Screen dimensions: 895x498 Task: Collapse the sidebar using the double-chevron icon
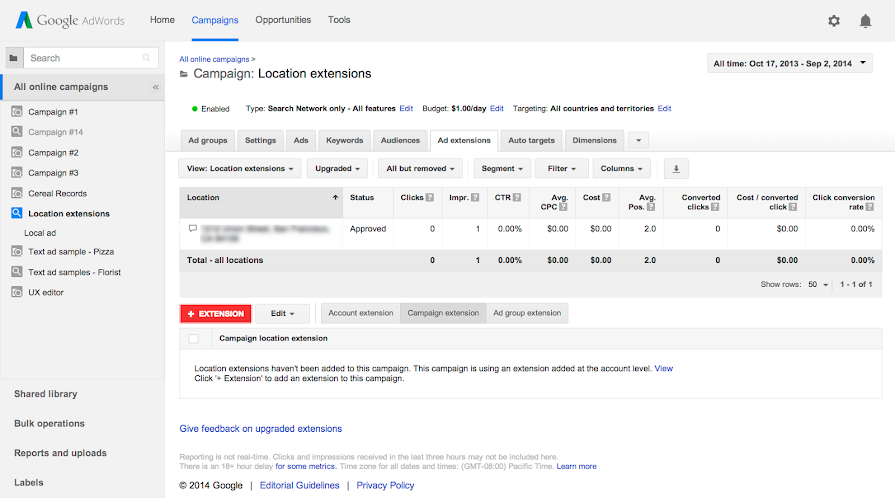155,87
